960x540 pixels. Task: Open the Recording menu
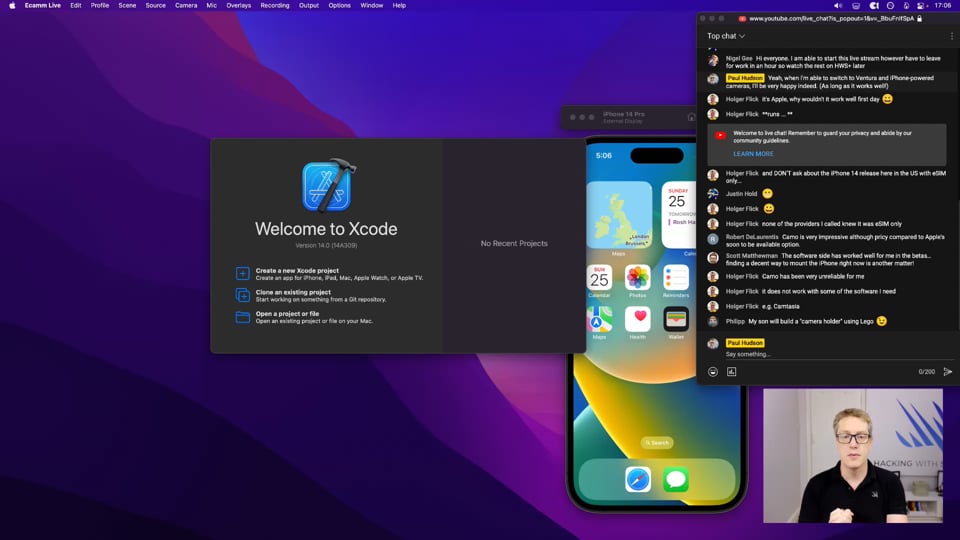(x=275, y=6)
